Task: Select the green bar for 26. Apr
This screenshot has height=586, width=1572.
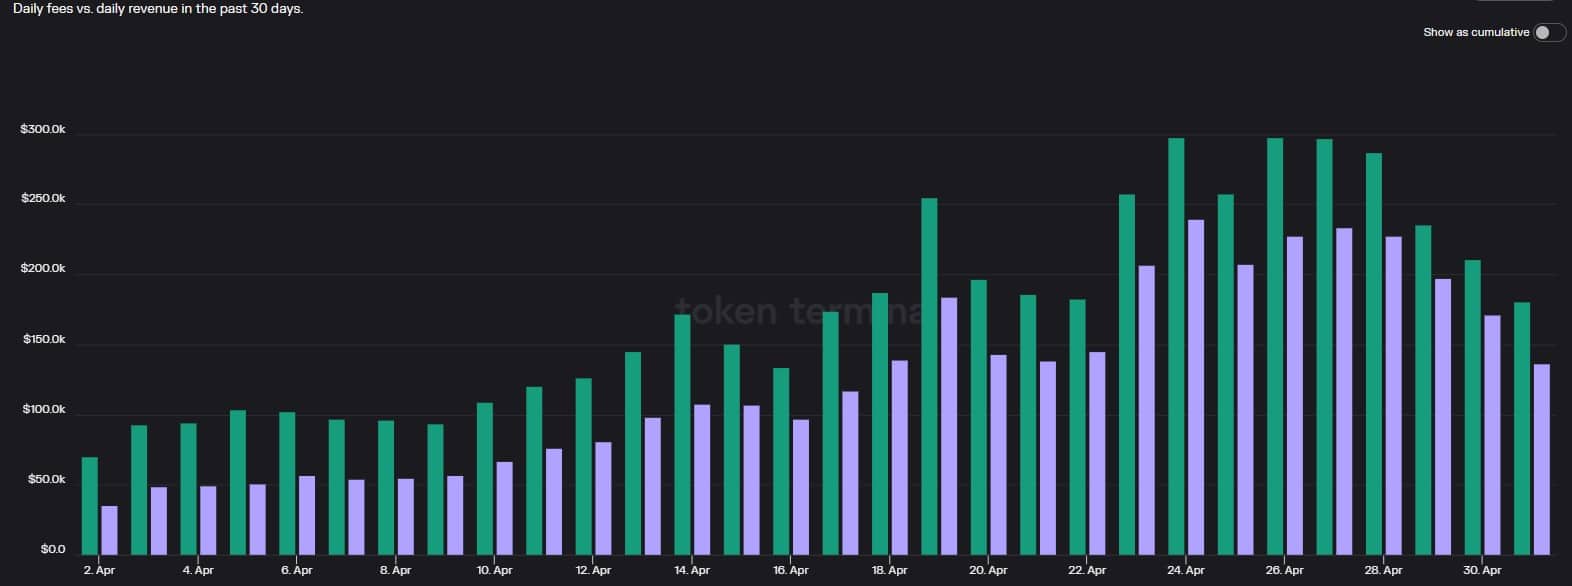Action: [x=1275, y=346]
